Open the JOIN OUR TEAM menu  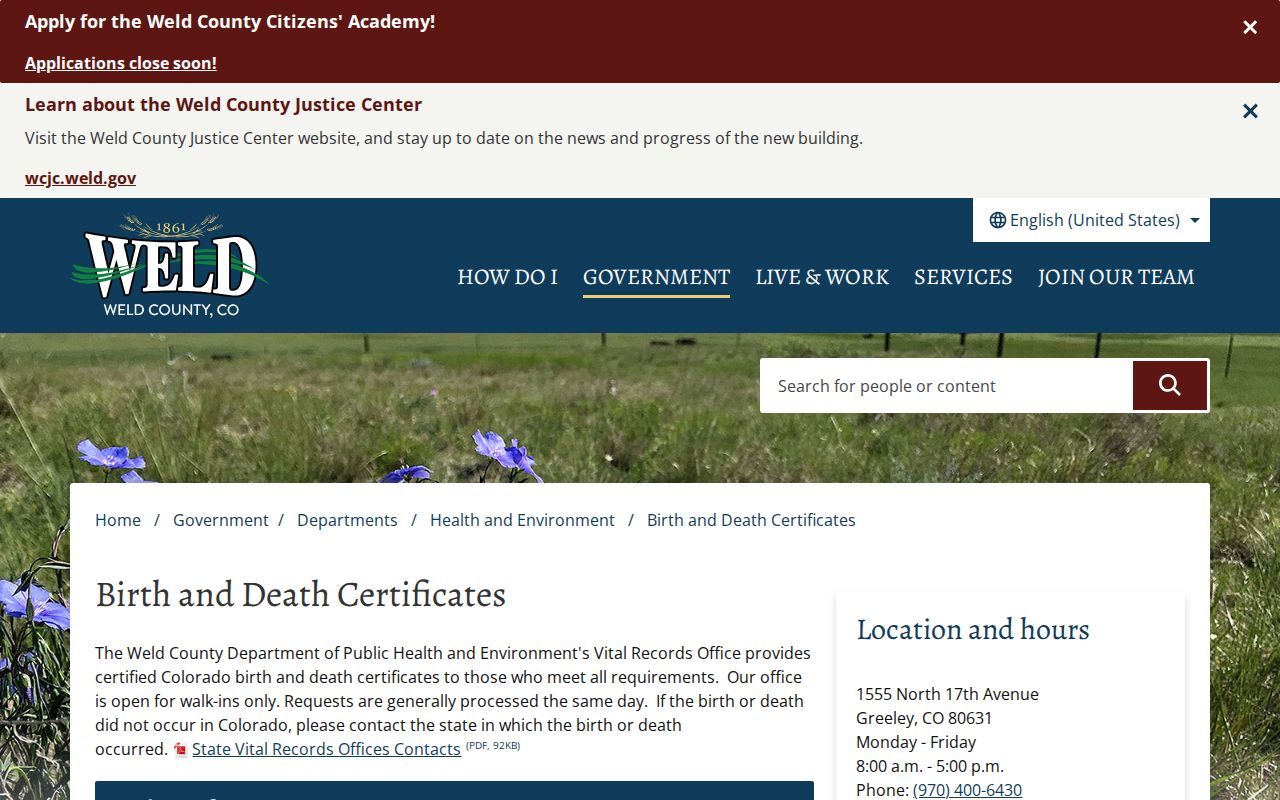click(x=1116, y=277)
